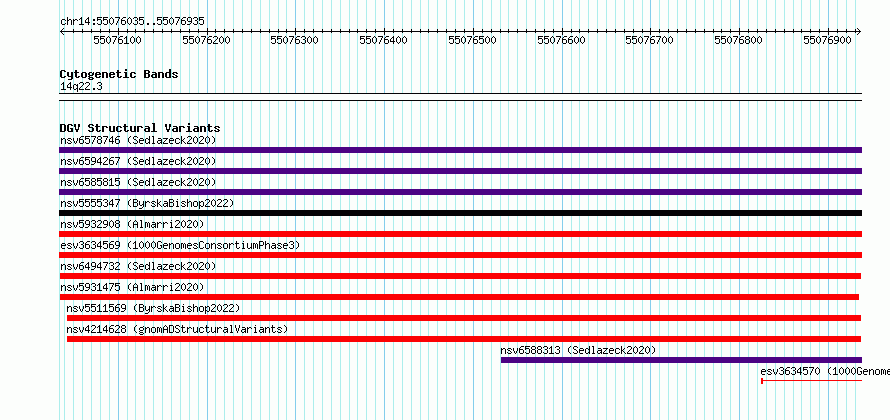Select the nsv6578746 purple variant bar
Image resolution: width=890 pixels, height=420 pixels.
coord(460,150)
